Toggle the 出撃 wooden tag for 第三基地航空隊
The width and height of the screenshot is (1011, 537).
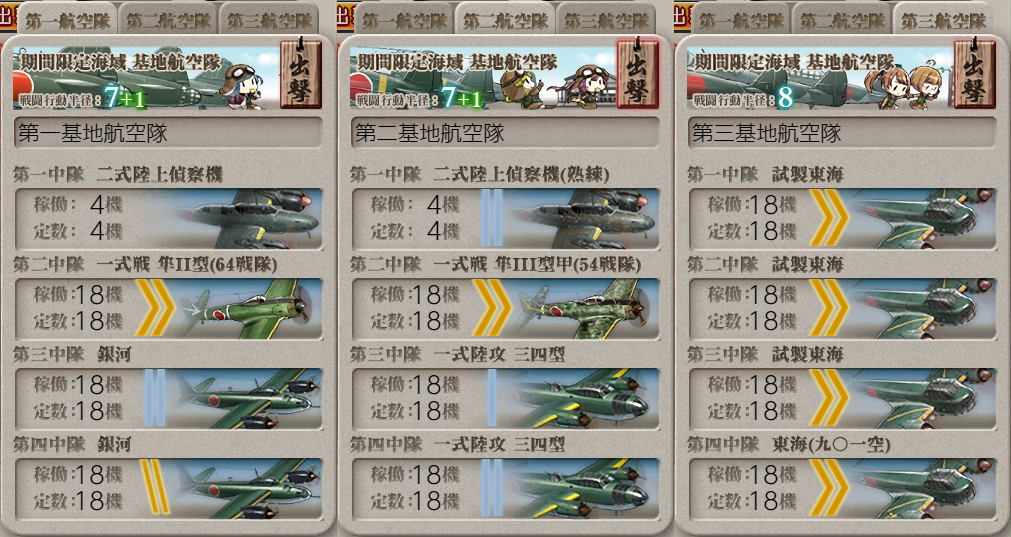pyautogui.click(x=974, y=73)
